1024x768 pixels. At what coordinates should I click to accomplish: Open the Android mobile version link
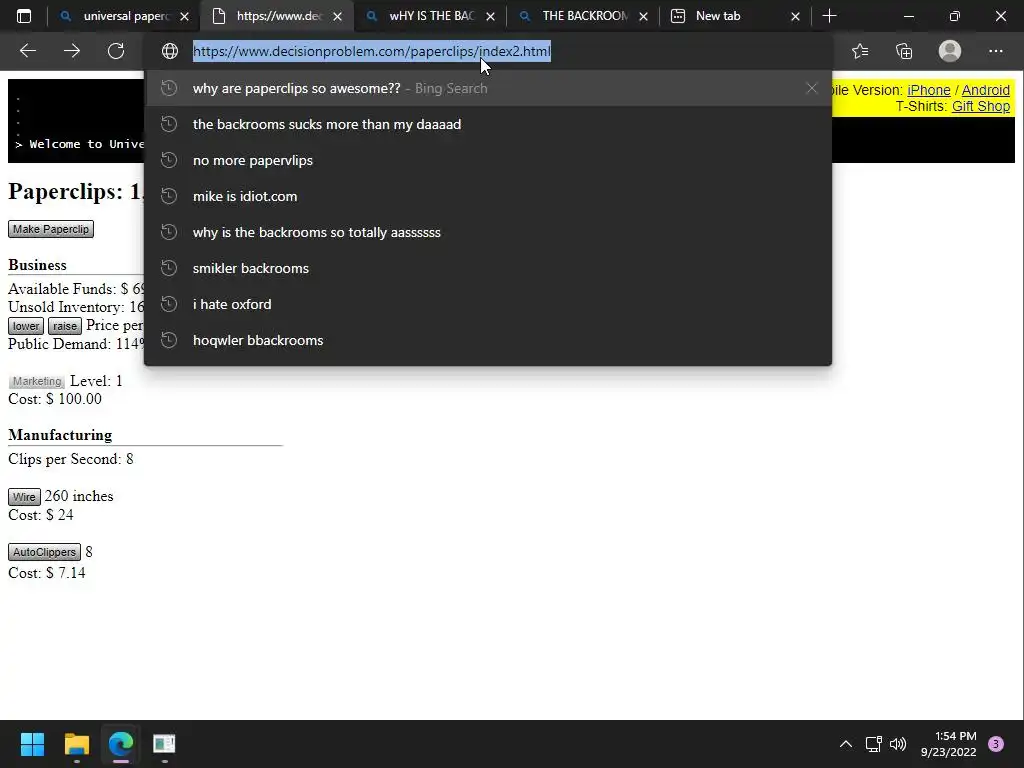(x=985, y=90)
